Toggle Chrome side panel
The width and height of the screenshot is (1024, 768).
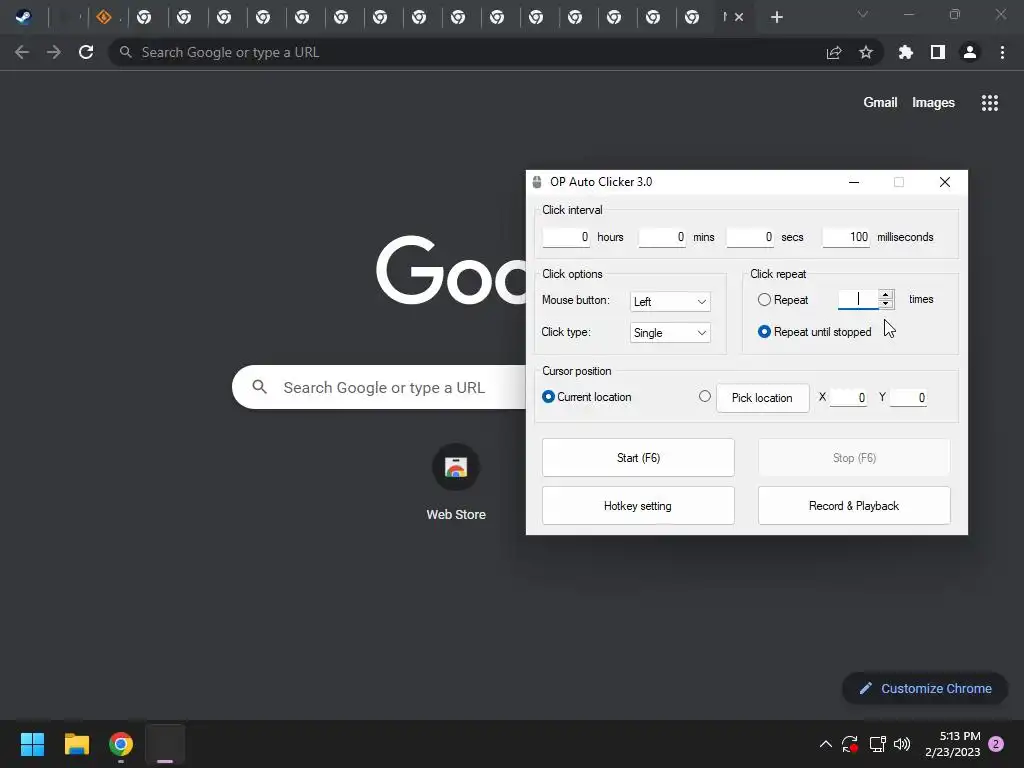point(938,52)
